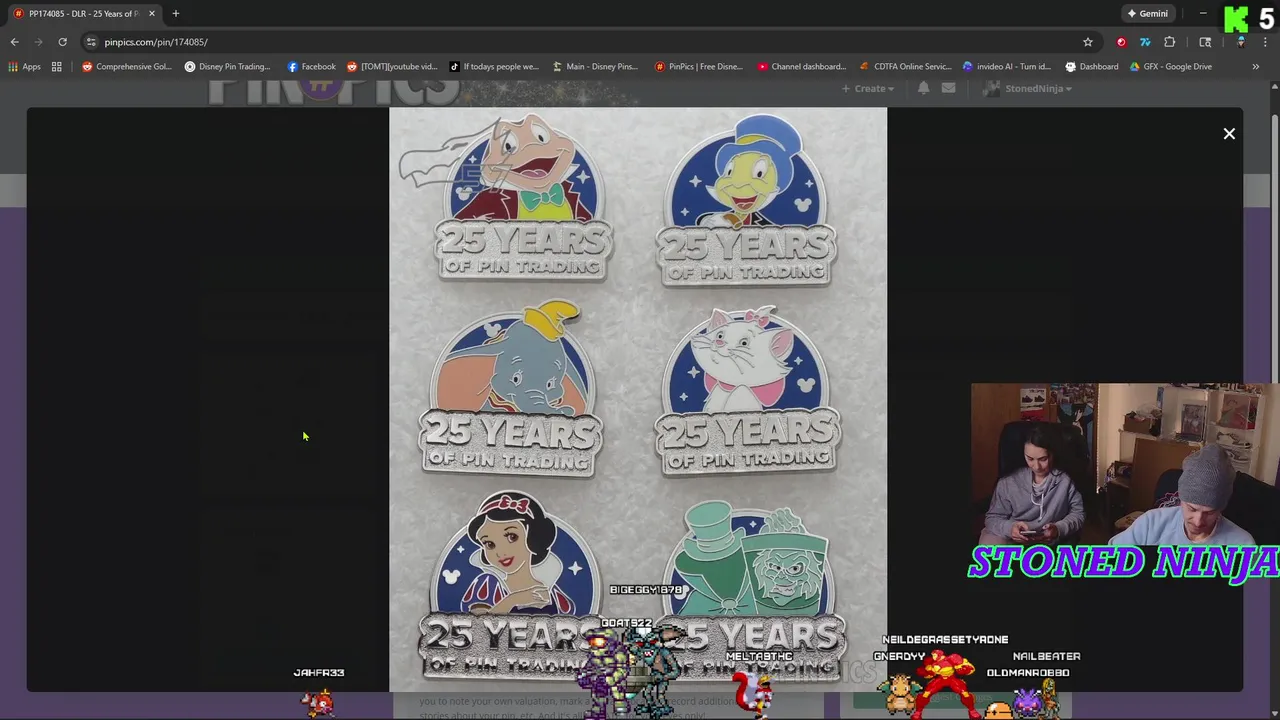Screen dimensions: 1280x720
Task: Go back to the previous page
Action: (14, 42)
